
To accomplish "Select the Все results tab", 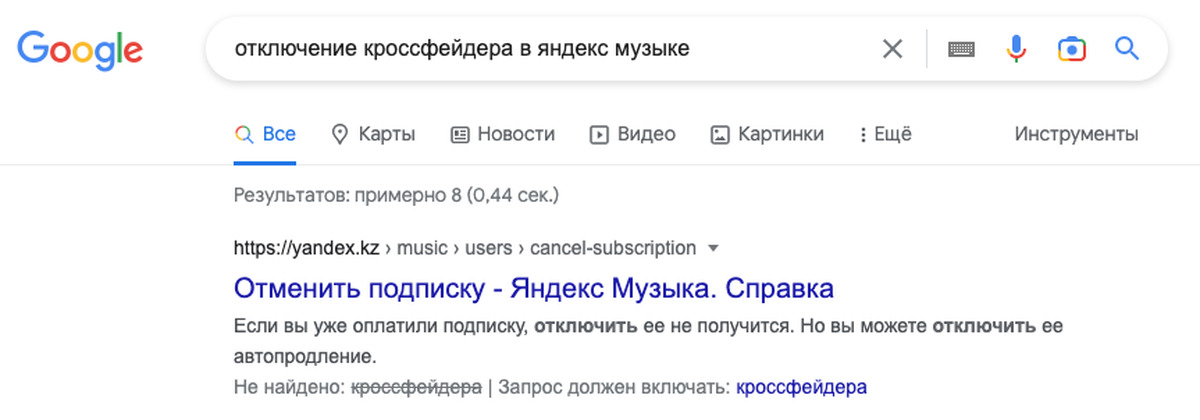I will tap(266, 134).
